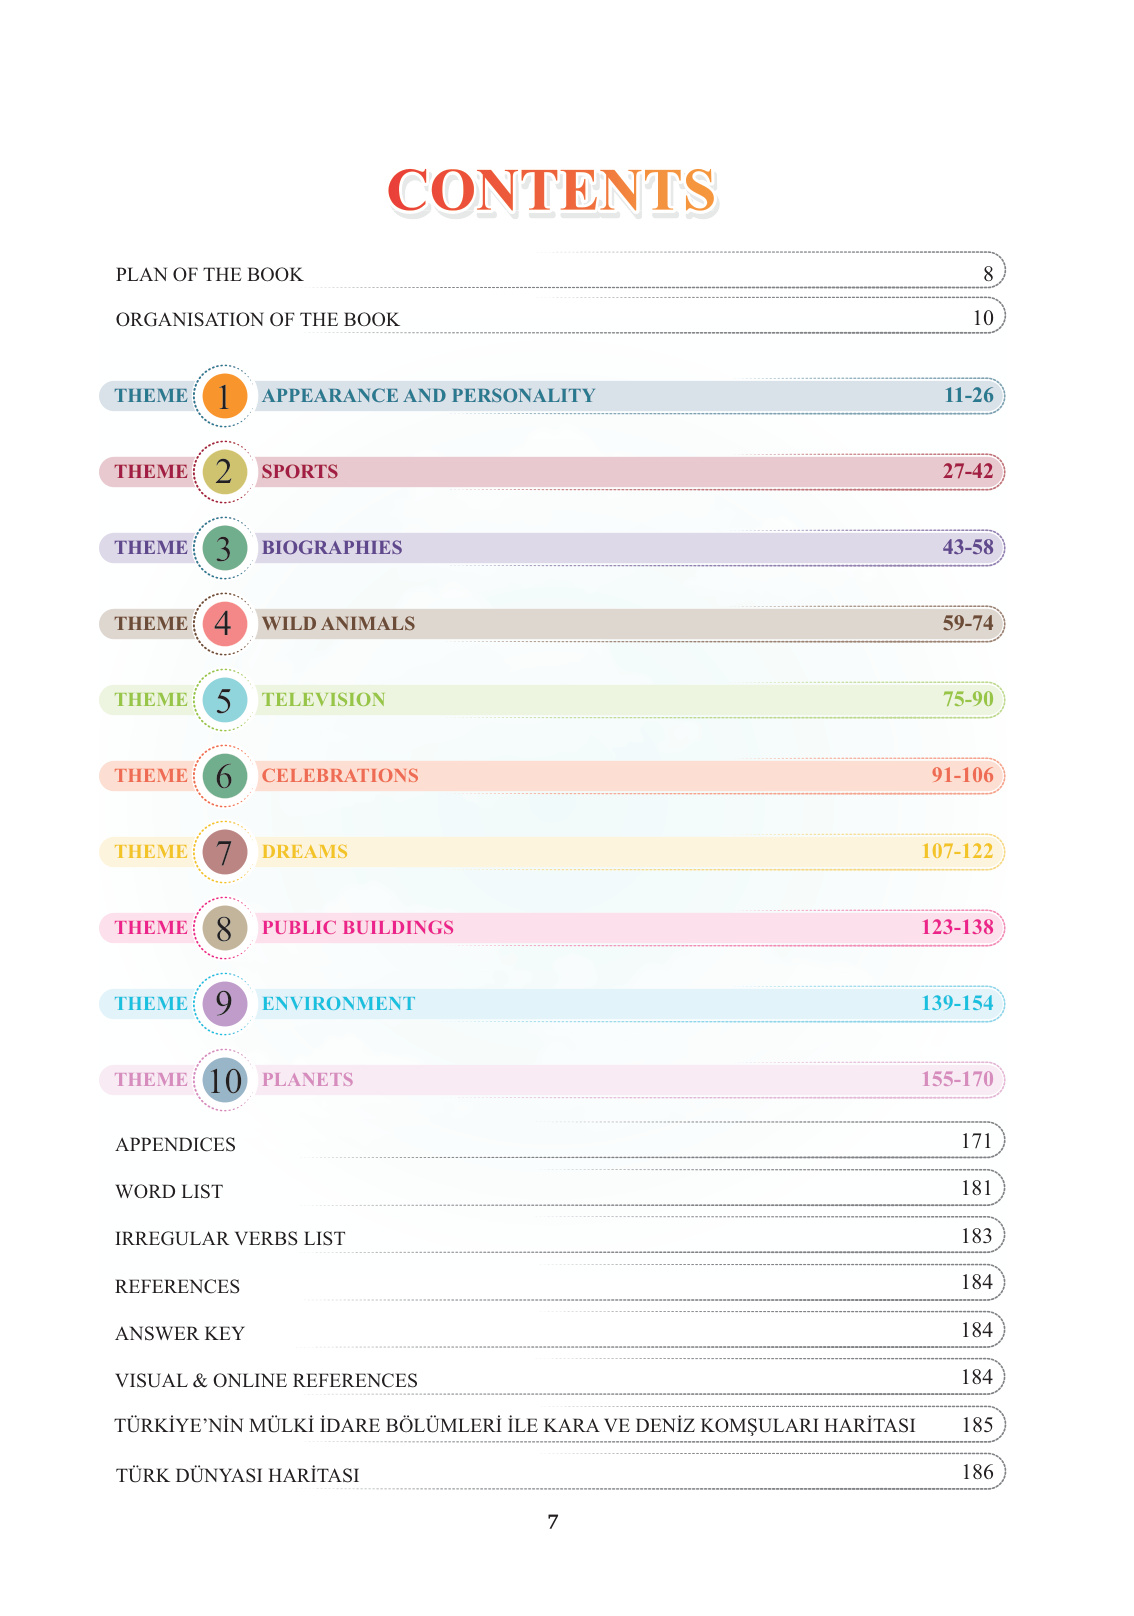1134x1616 pixels.
Task: Open the Appearance and Personality theme title
Action: coord(428,396)
